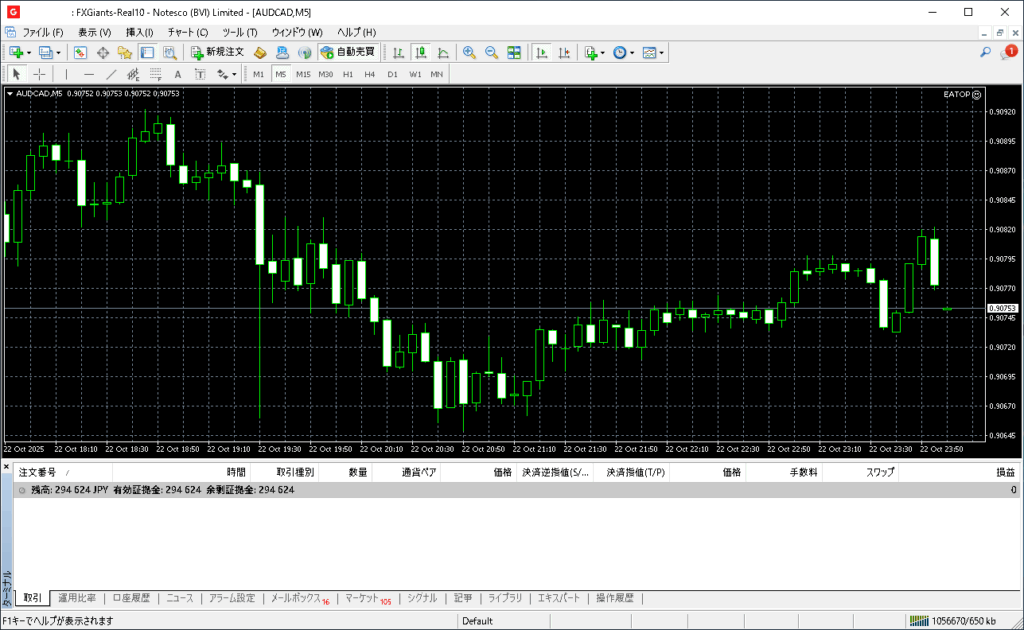Select the crosshair cursor tool

click(x=40, y=74)
